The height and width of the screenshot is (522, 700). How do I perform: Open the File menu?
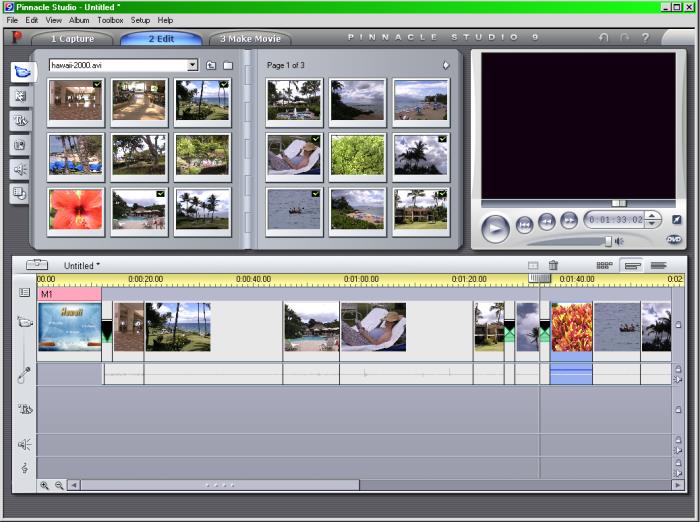pyautogui.click(x=12, y=20)
